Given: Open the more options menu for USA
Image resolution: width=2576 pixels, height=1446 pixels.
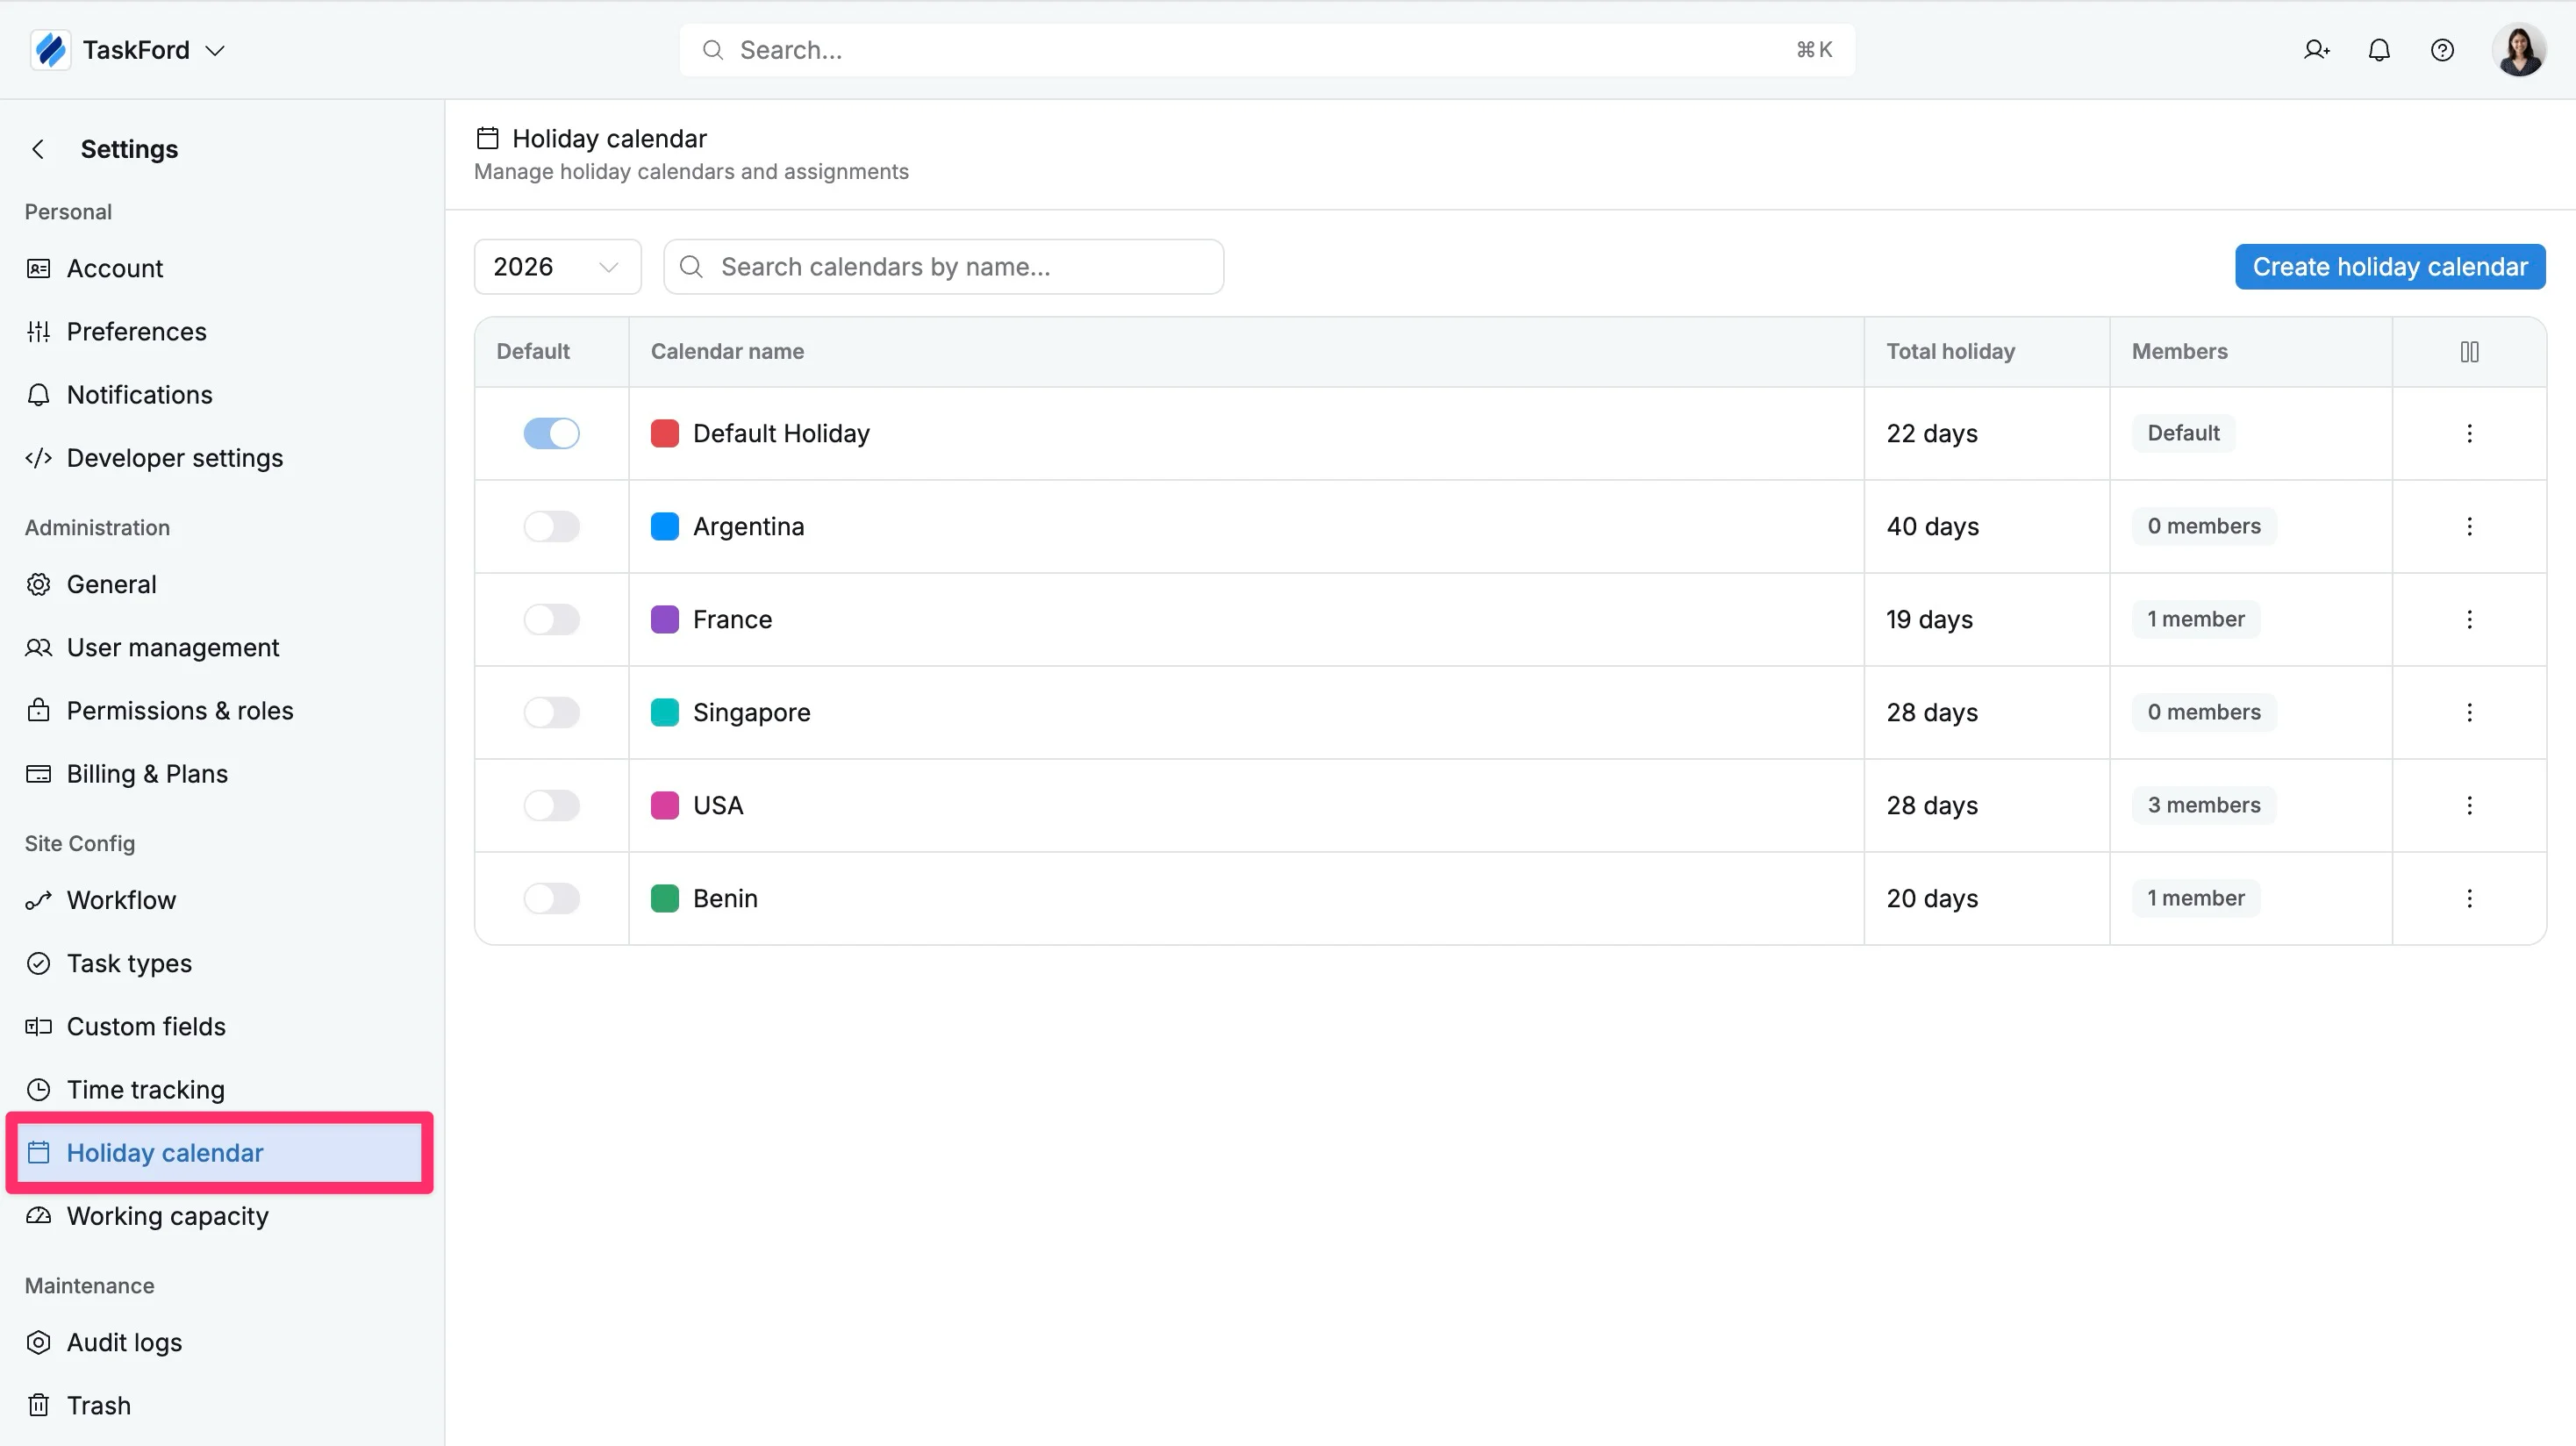Looking at the screenshot, I should coord(2469,805).
